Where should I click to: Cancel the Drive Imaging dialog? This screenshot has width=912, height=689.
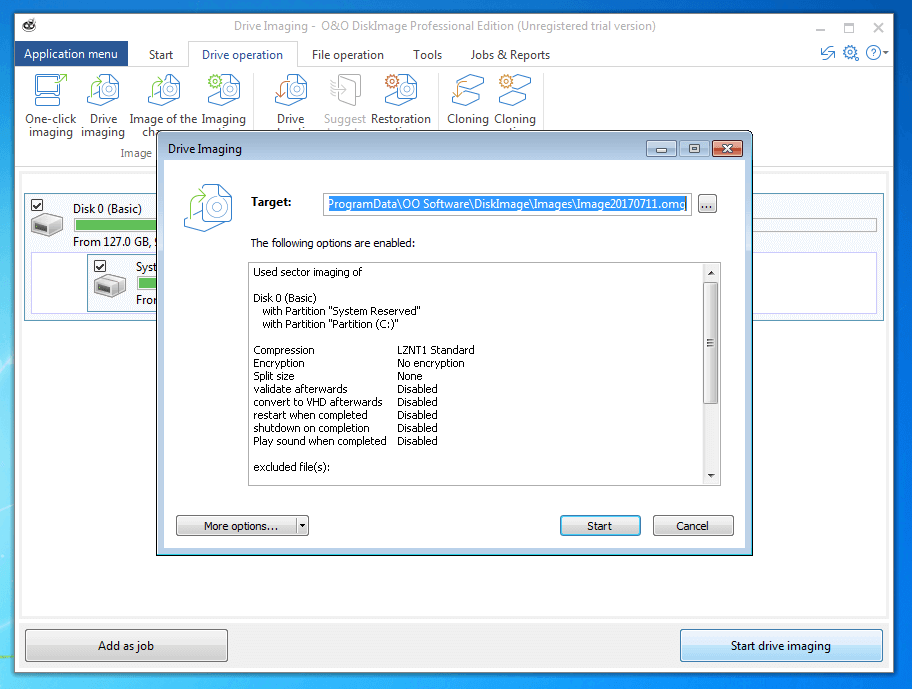coord(692,526)
